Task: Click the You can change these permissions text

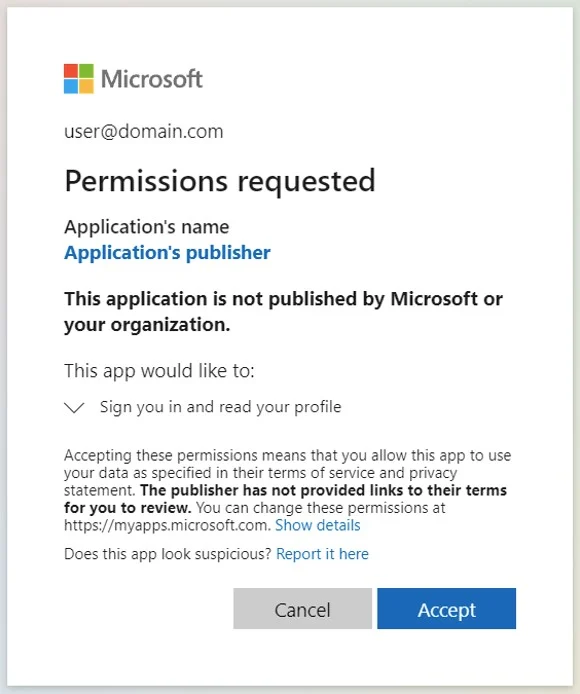Action: coord(321,508)
